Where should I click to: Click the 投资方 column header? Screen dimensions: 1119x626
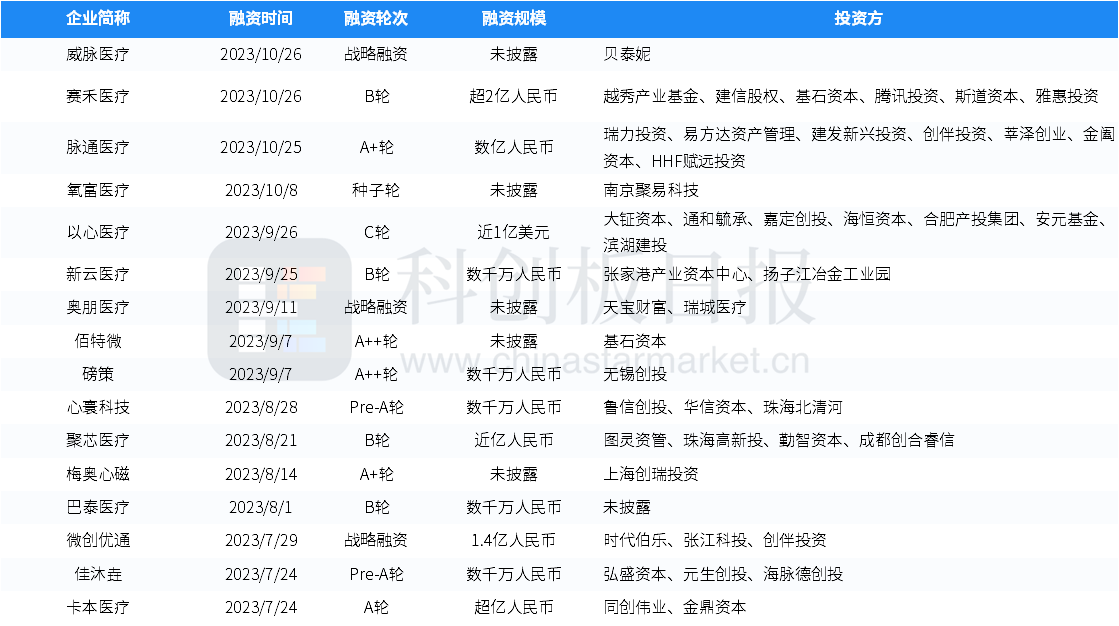[859, 19]
